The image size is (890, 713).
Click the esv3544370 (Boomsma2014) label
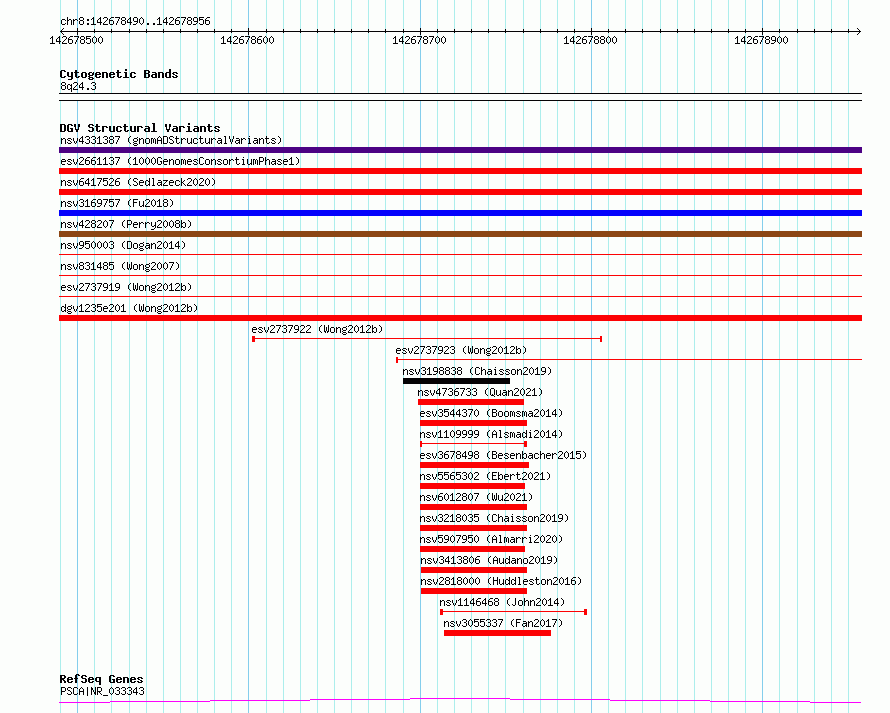point(491,413)
